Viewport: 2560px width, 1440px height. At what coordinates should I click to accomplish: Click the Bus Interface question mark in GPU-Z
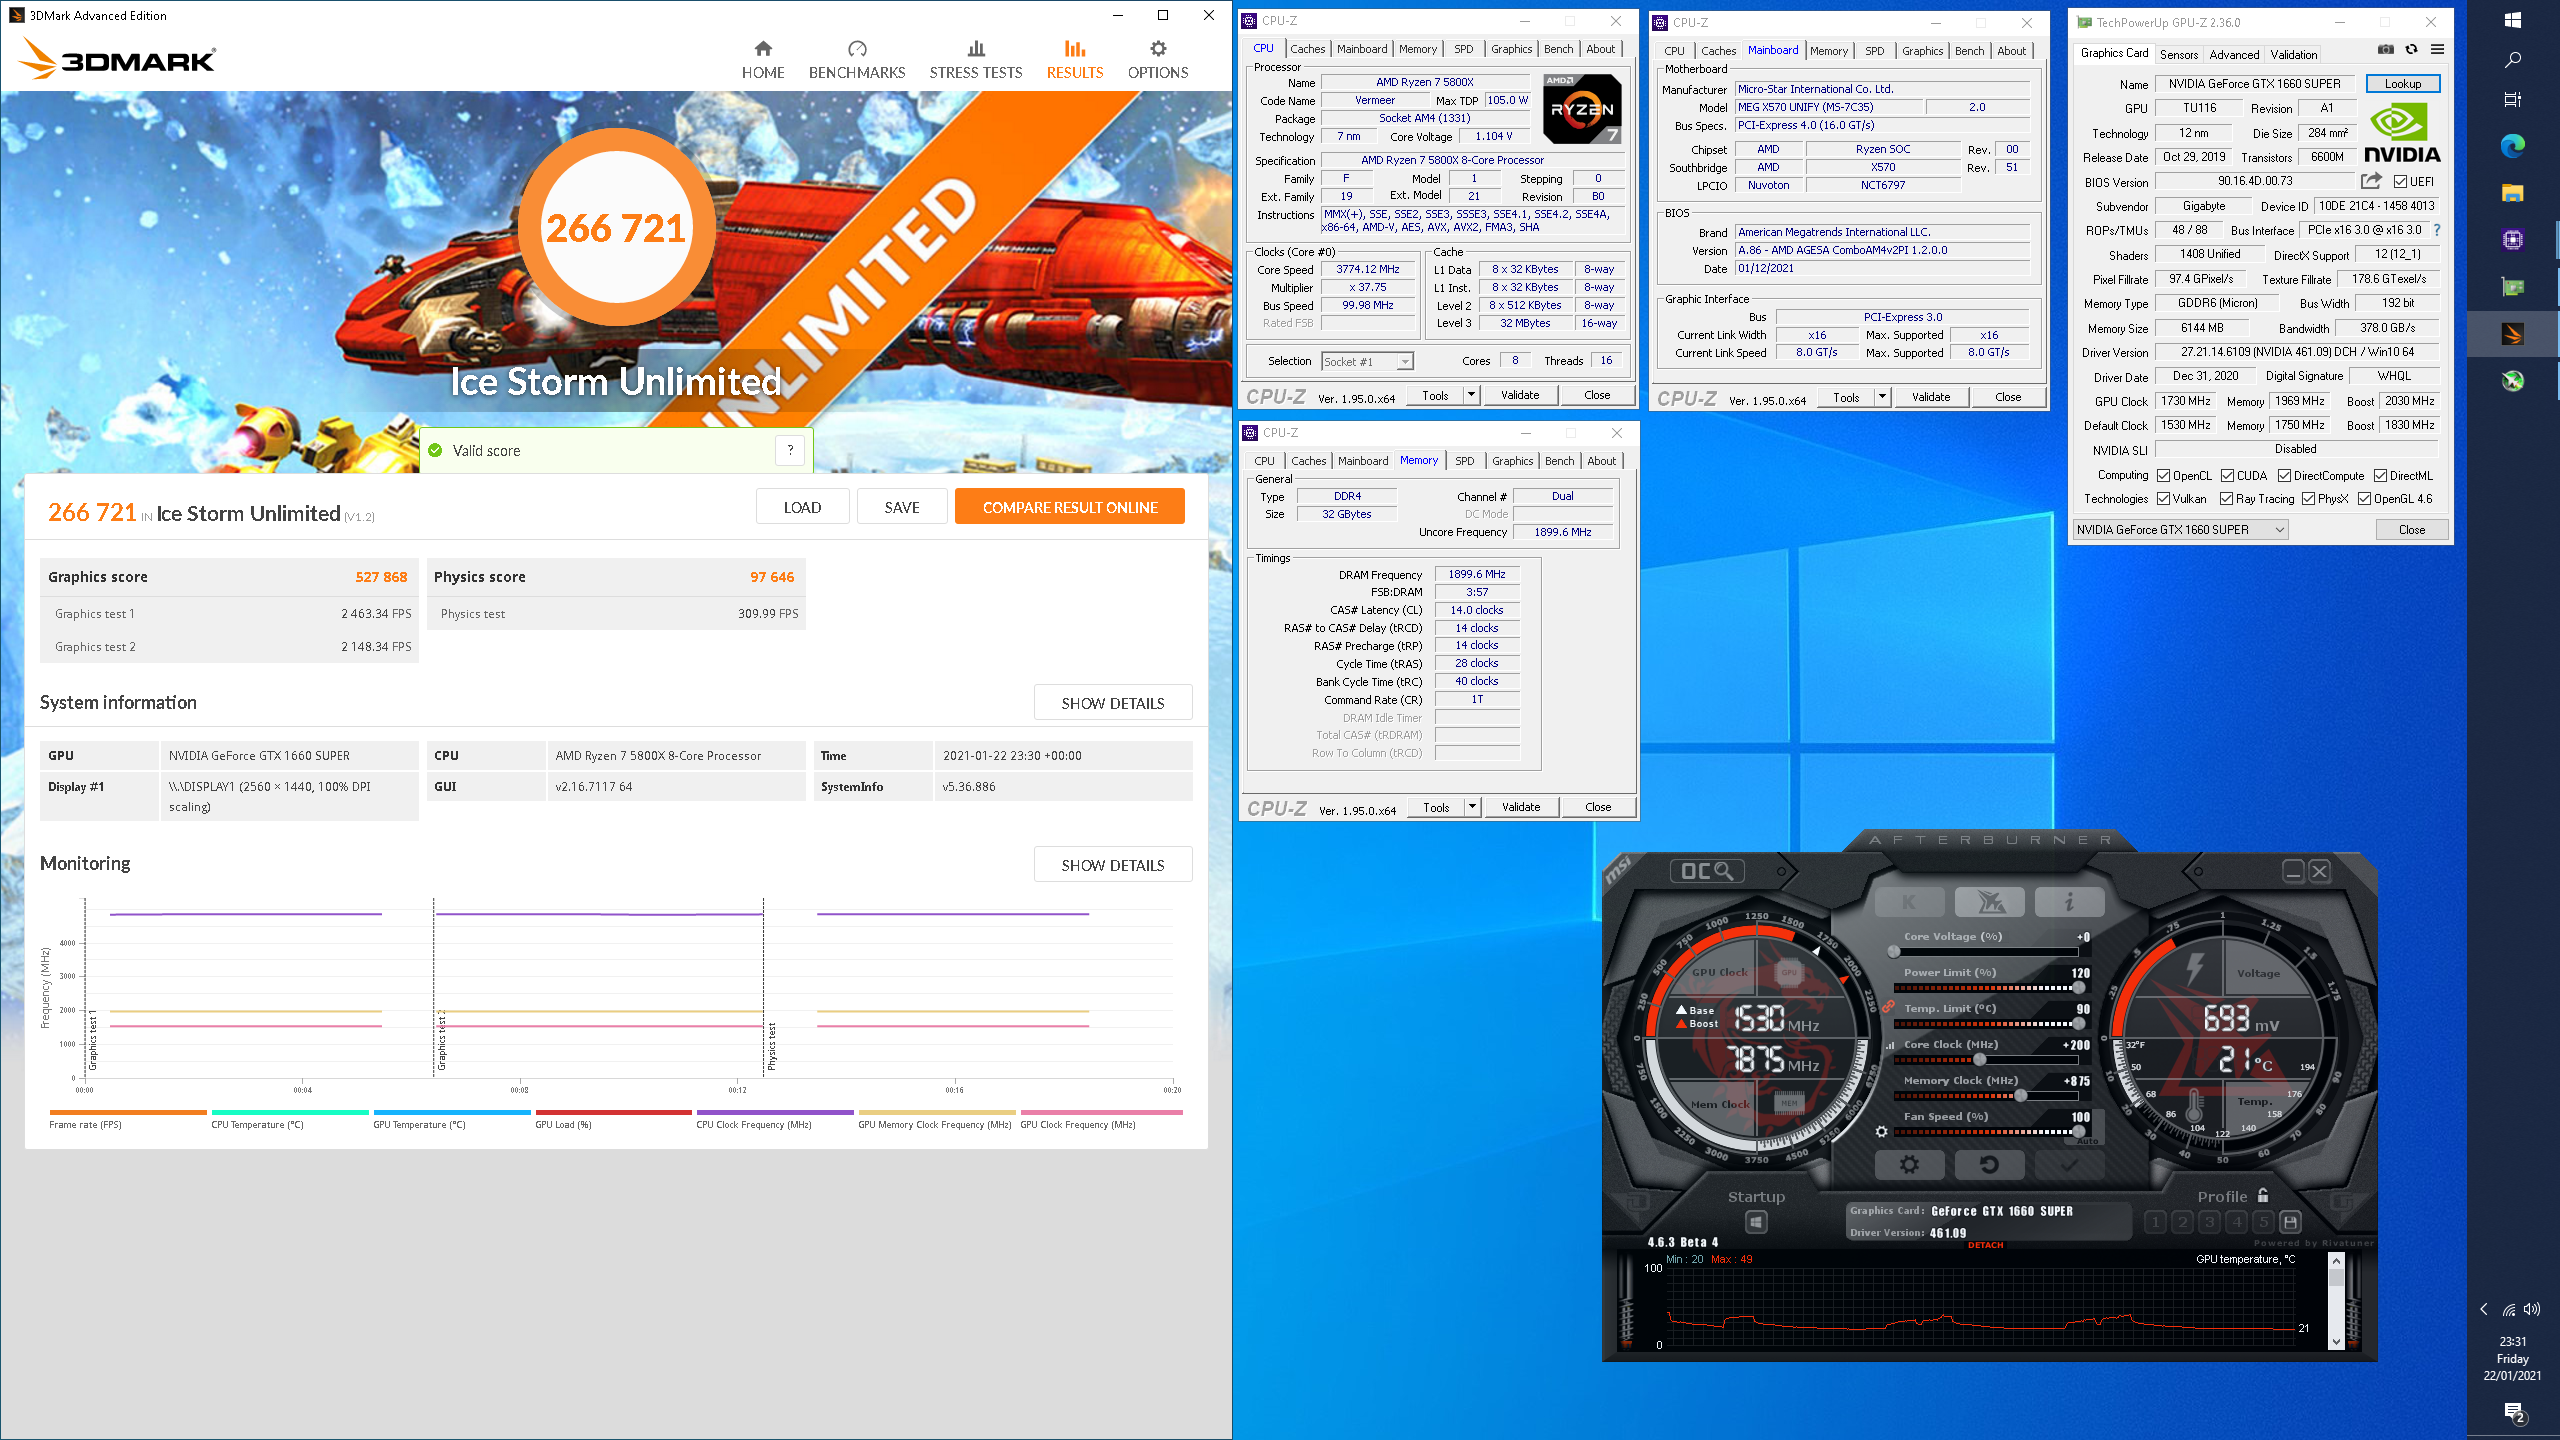(x=2437, y=230)
